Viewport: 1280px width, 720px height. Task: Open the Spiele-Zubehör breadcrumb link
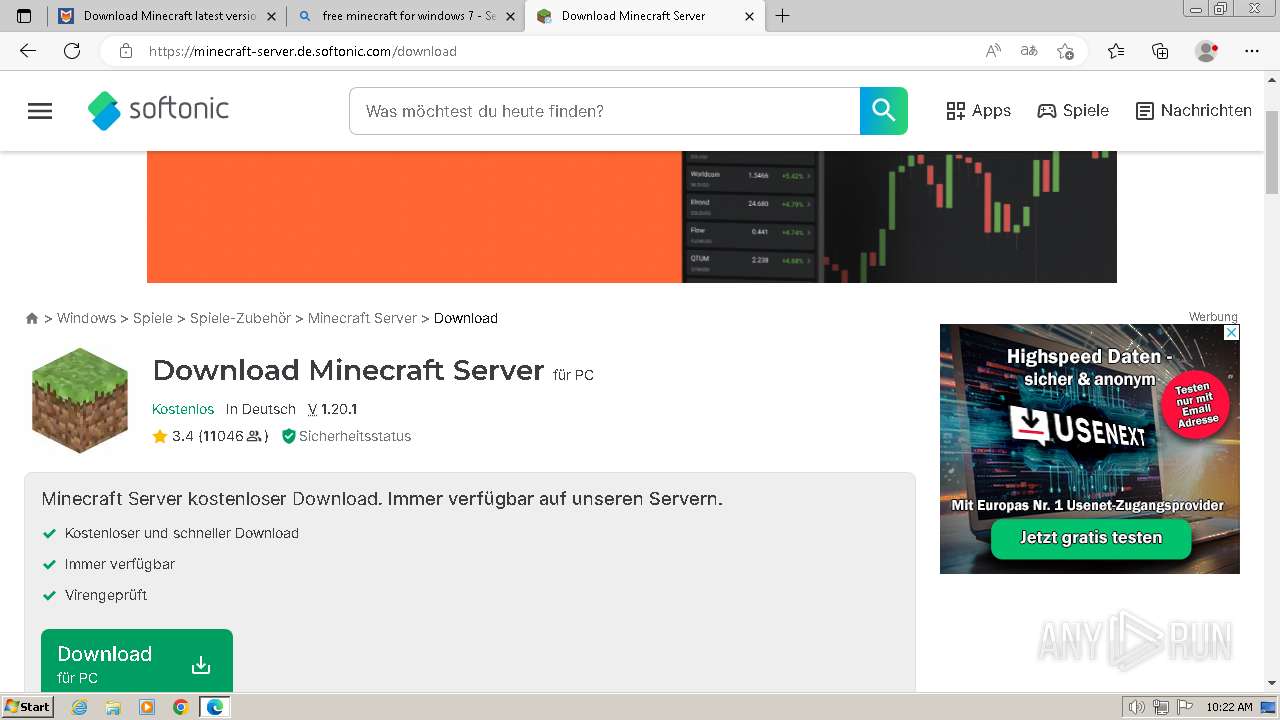coord(240,318)
